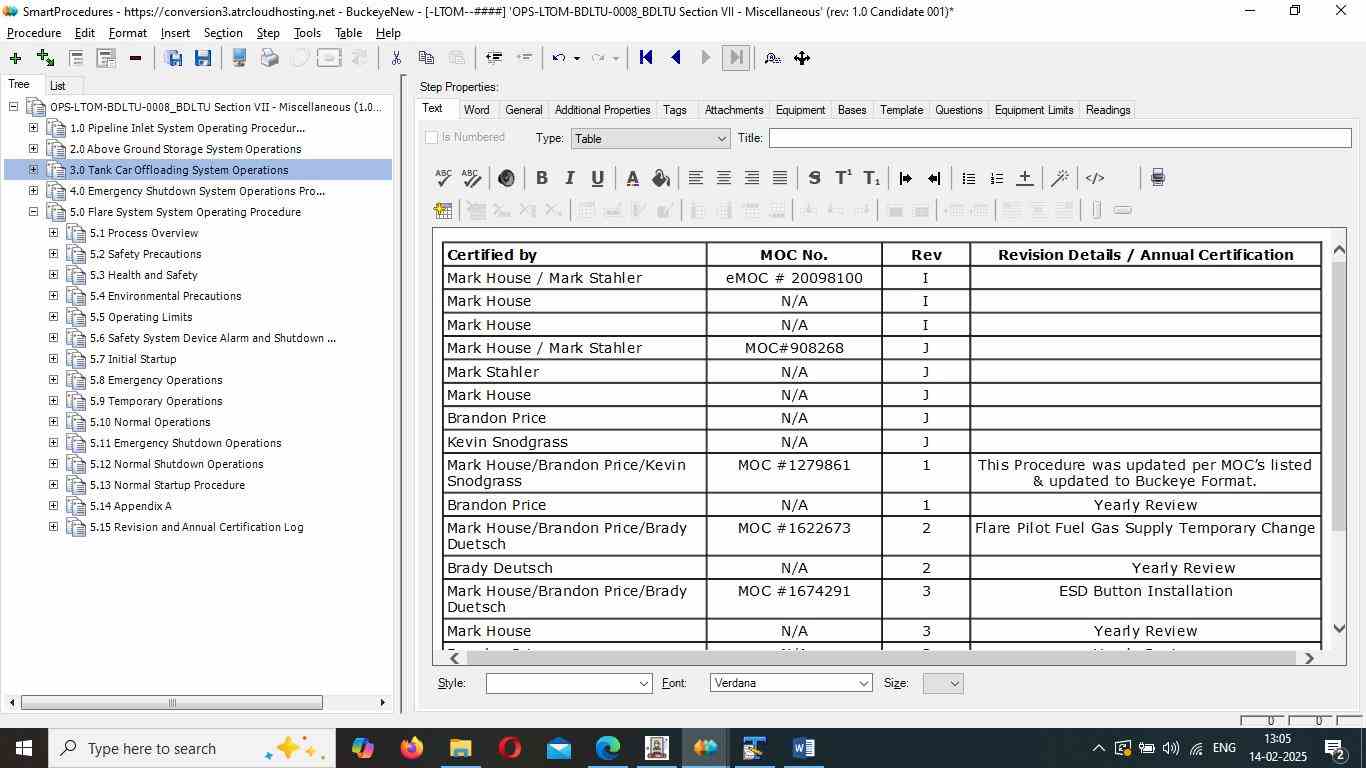
Task: Select 5.6 Safety System Device Alarm item
Action: [213, 338]
